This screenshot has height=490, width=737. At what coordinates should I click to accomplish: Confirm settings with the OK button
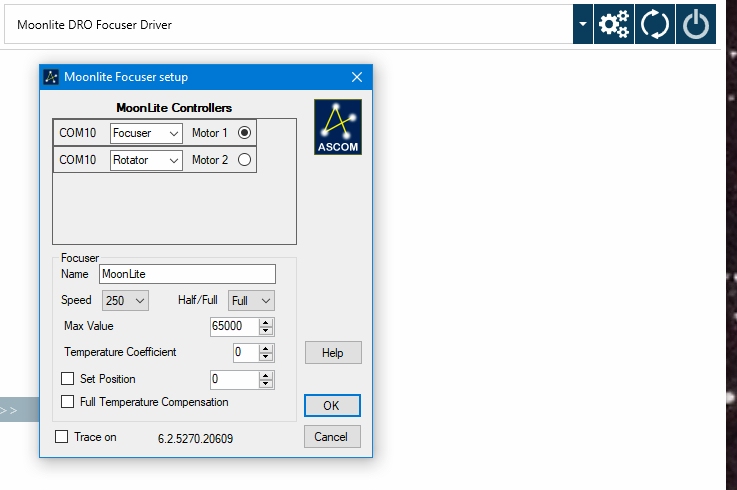[332, 405]
